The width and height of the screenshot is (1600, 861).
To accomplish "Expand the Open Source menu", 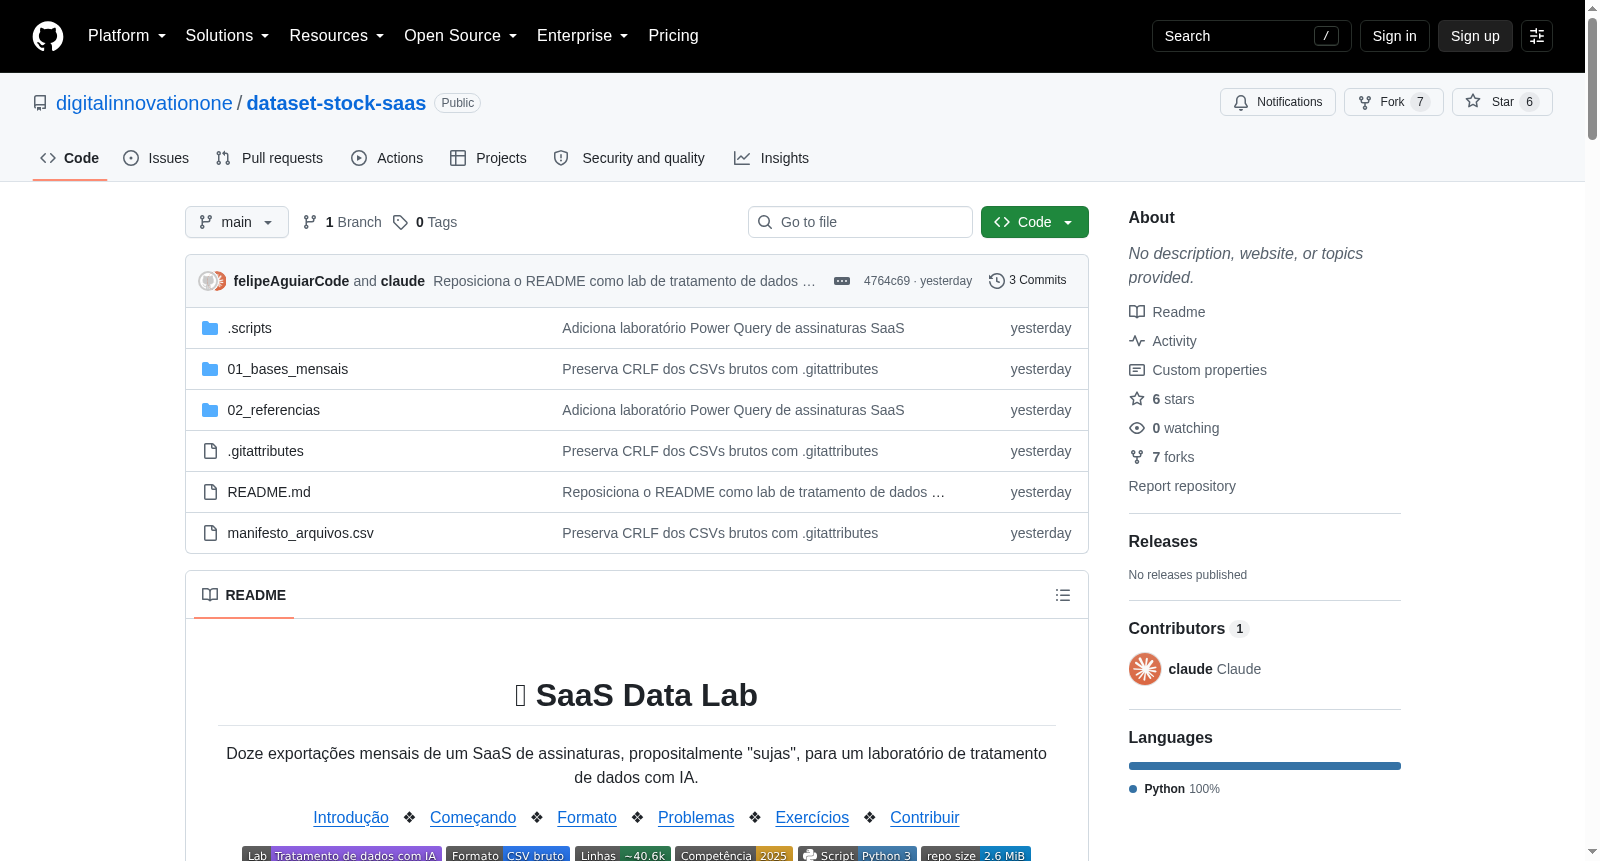I will point(461,36).
